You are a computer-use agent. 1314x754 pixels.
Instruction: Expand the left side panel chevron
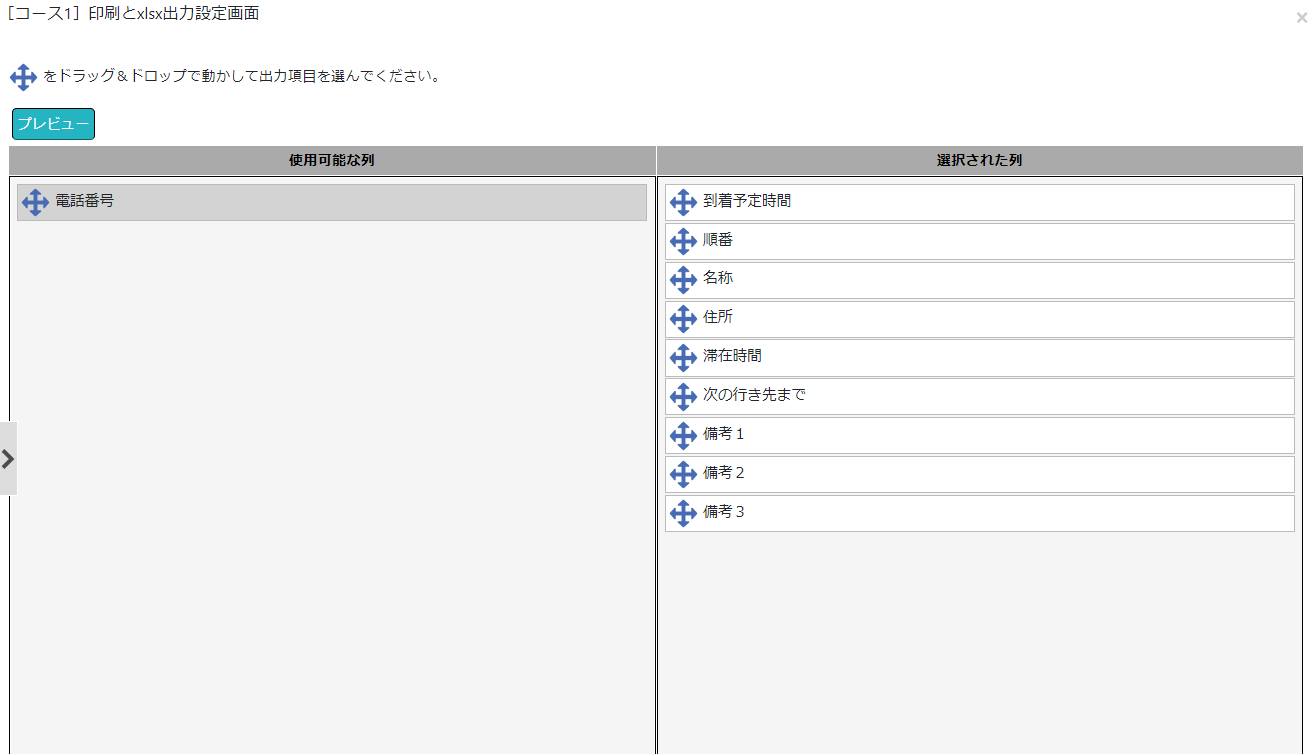click(x=8, y=459)
